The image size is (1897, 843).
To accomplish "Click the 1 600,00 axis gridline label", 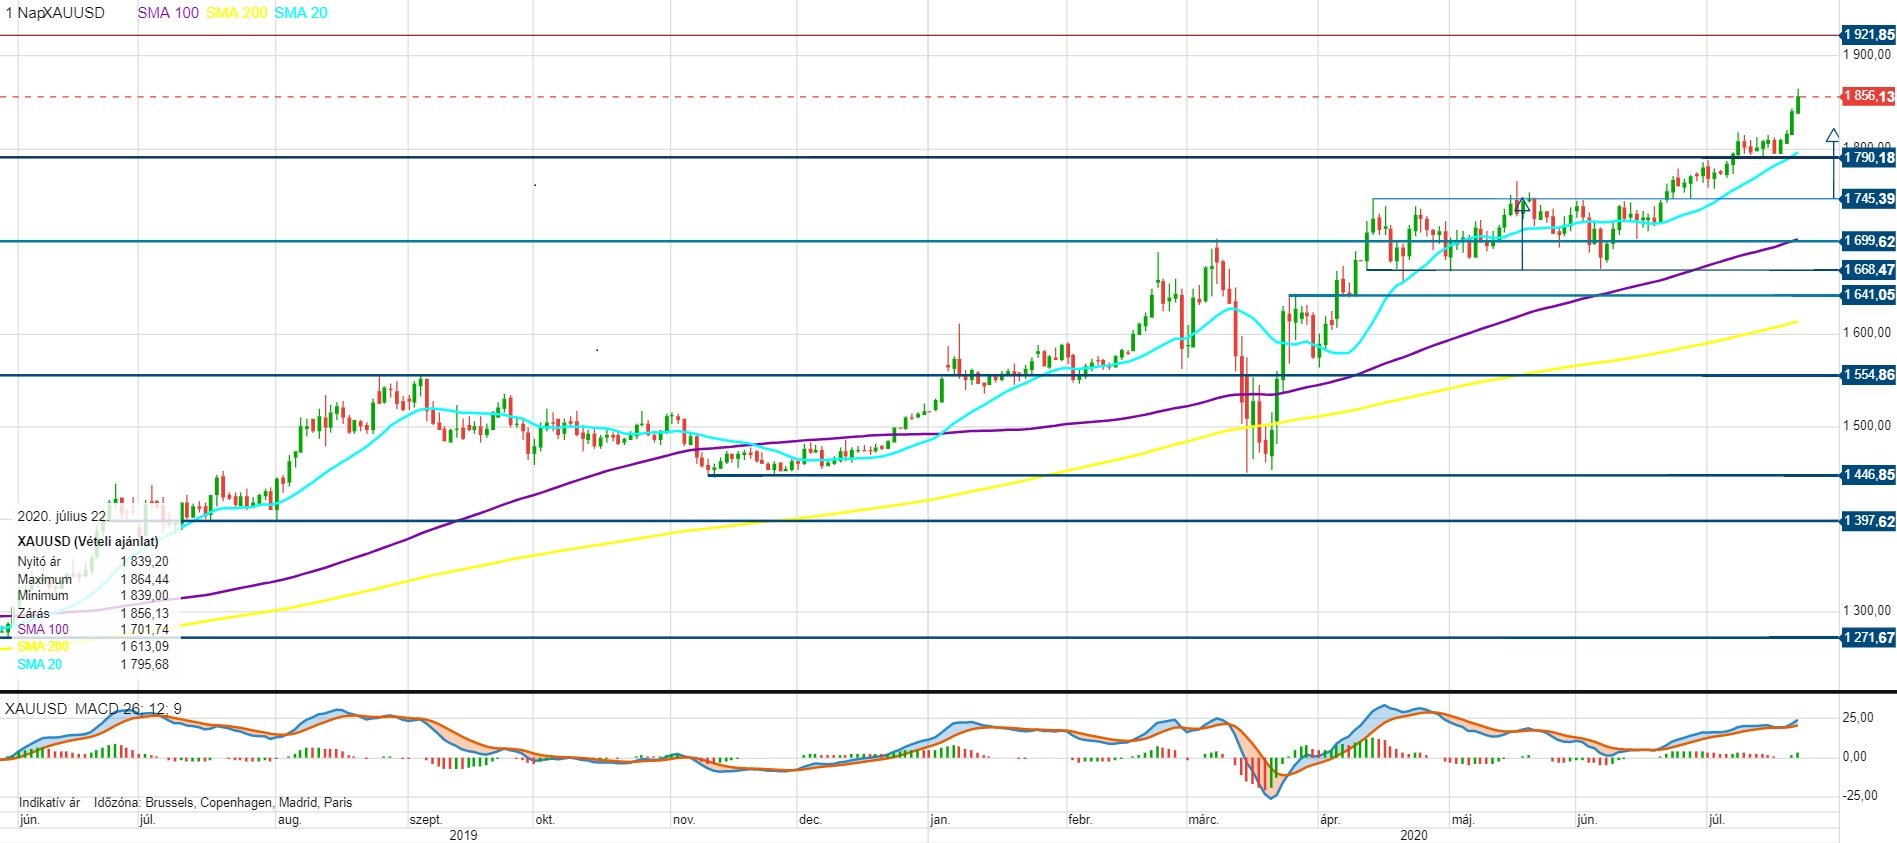I will 1867,333.
